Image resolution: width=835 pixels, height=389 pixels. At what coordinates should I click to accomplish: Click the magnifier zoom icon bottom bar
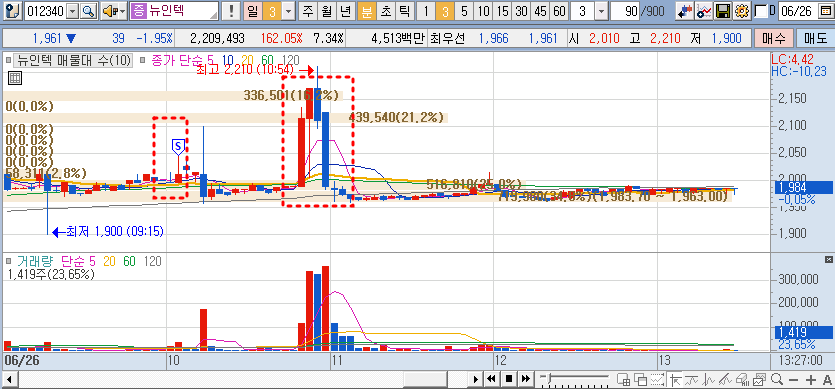click(776, 379)
